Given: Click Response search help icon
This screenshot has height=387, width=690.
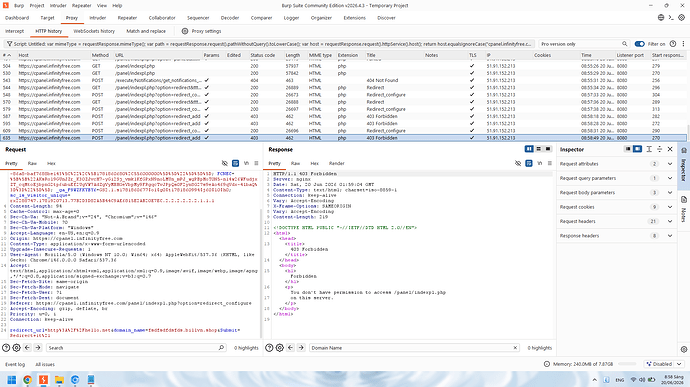Looking at the screenshot, I should (x=269, y=348).
